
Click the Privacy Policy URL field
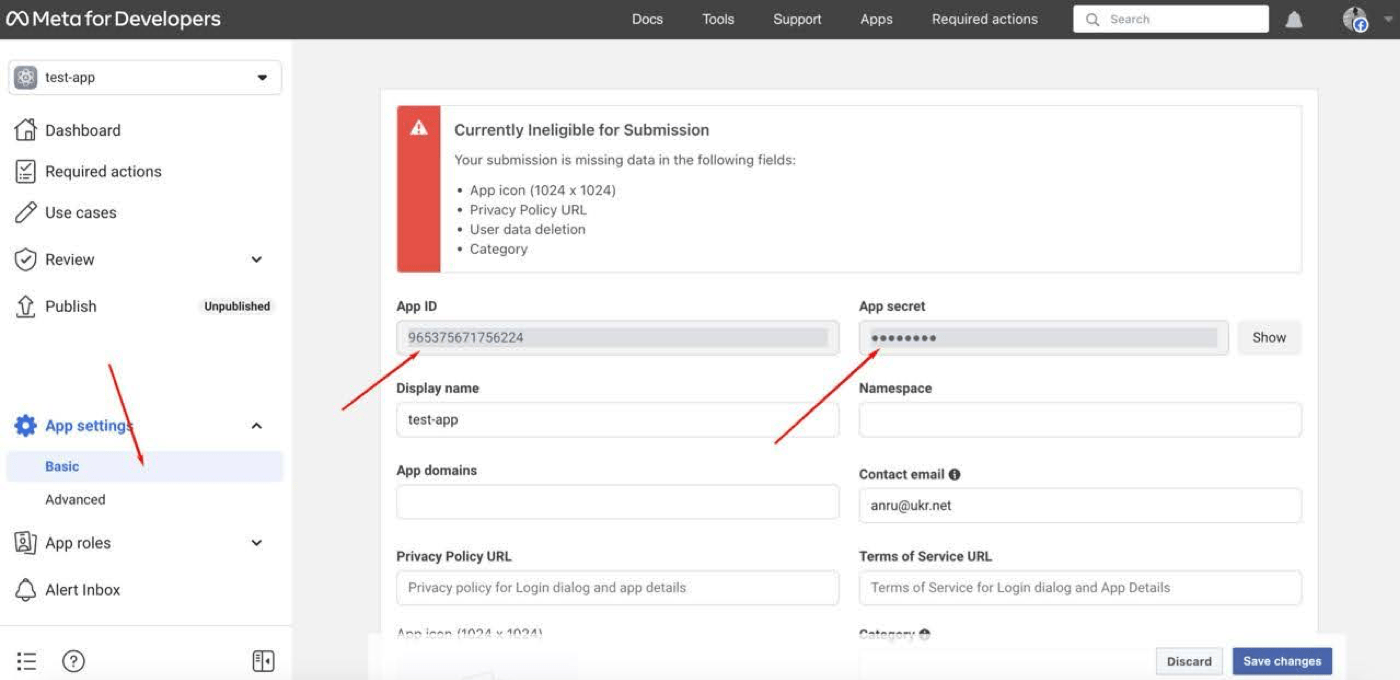(x=618, y=587)
